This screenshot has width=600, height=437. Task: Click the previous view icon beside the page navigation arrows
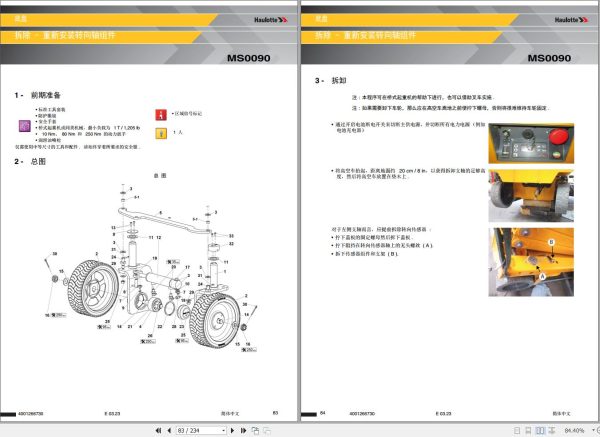[255, 430]
